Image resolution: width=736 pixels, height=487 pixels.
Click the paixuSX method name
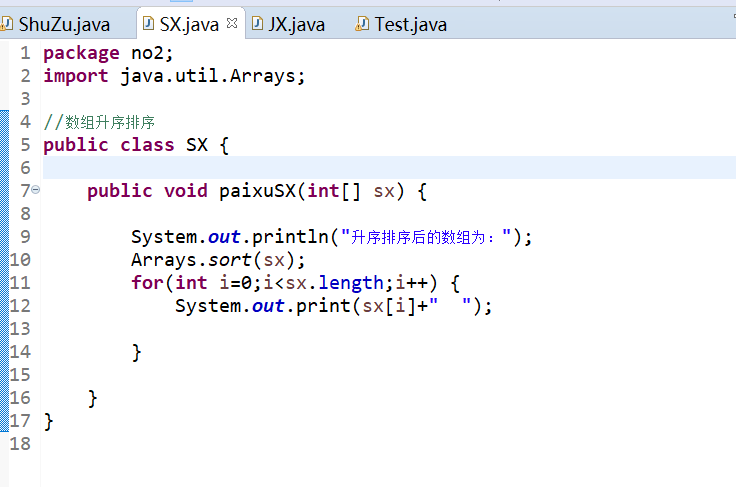(x=257, y=191)
